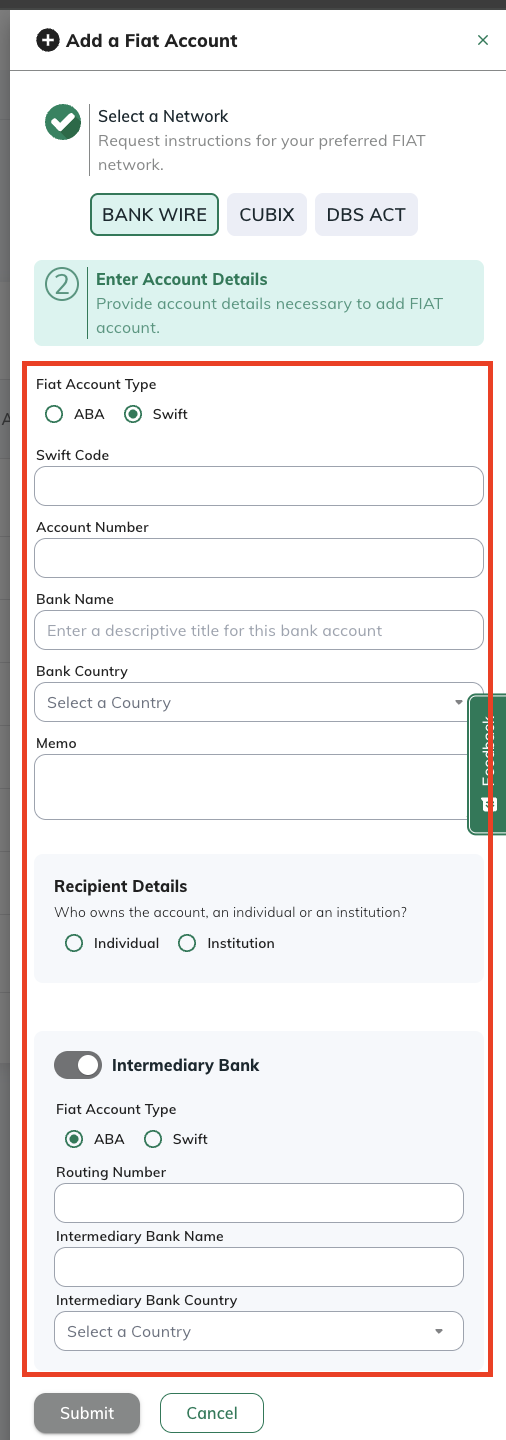Viewport: 506px width, 1440px height.
Task: Expand the Intermediary Bank Country dropdown
Action: click(259, 1331)
